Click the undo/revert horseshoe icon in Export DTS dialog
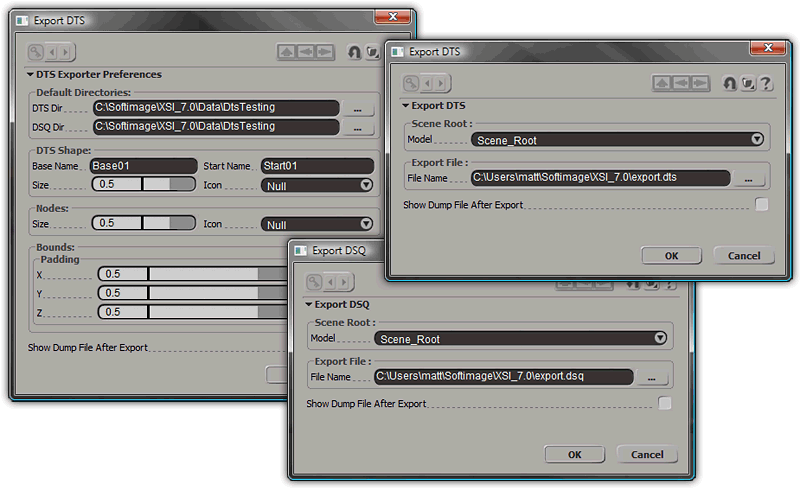The width and height of the screenshot is (800, 491). click(730, 83)
